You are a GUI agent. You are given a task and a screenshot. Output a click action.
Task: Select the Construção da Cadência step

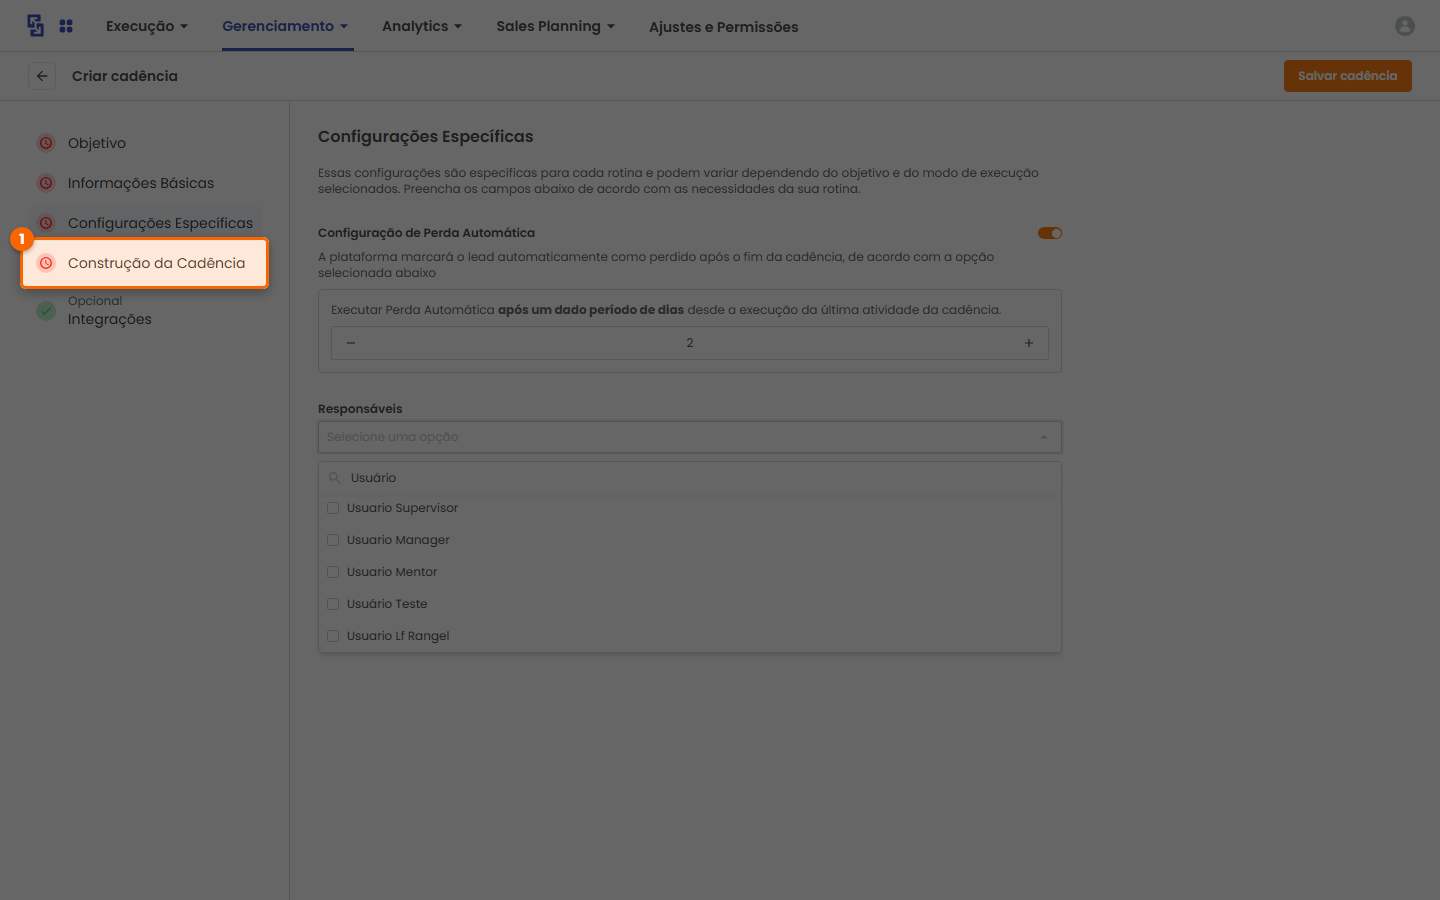[145, 263]
